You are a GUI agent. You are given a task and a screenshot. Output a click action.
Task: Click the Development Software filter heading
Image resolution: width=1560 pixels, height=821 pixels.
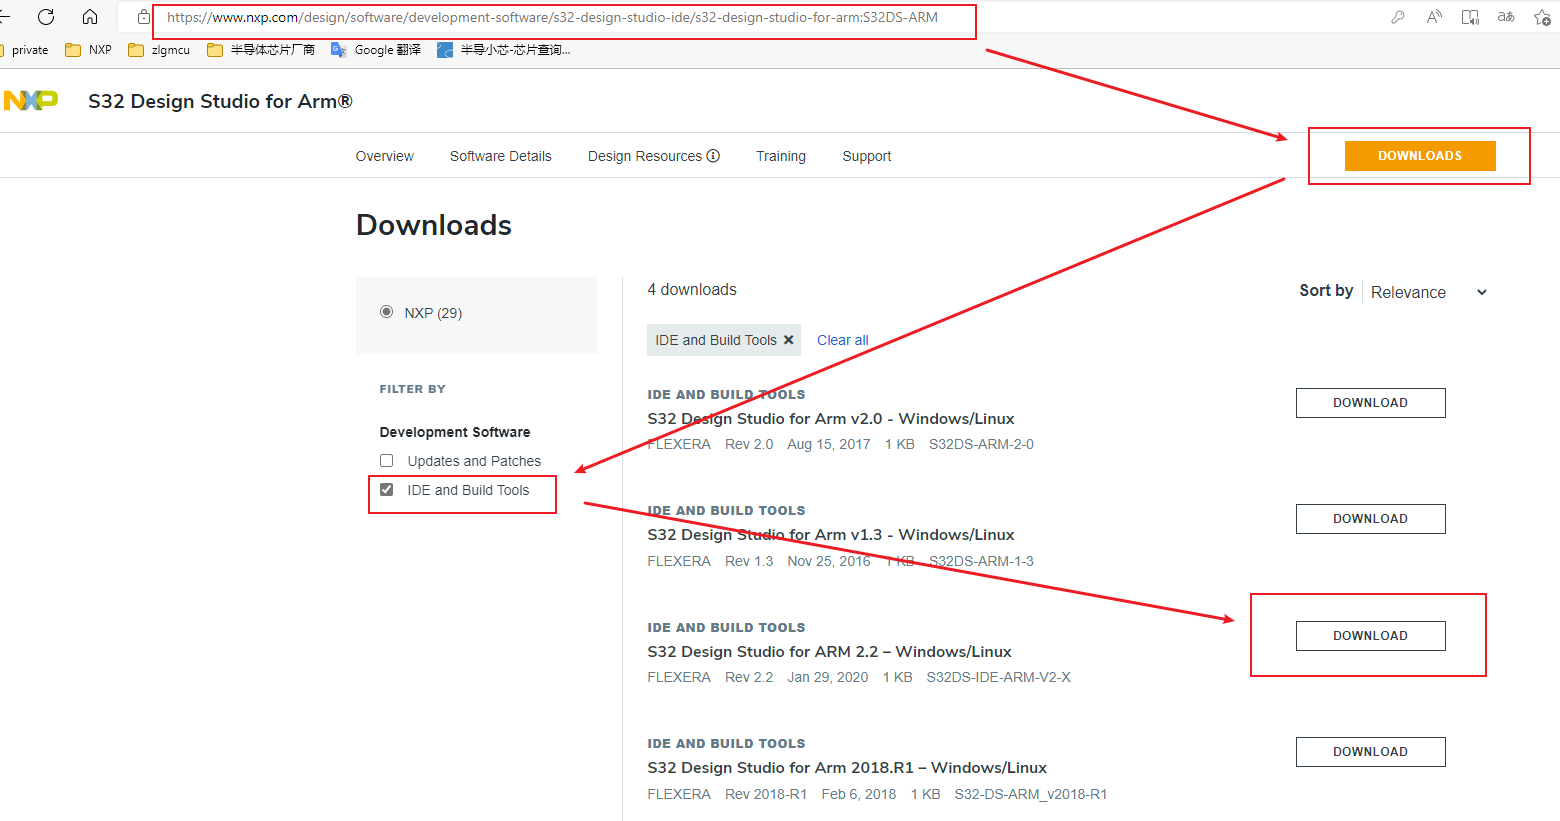point(455,432)
